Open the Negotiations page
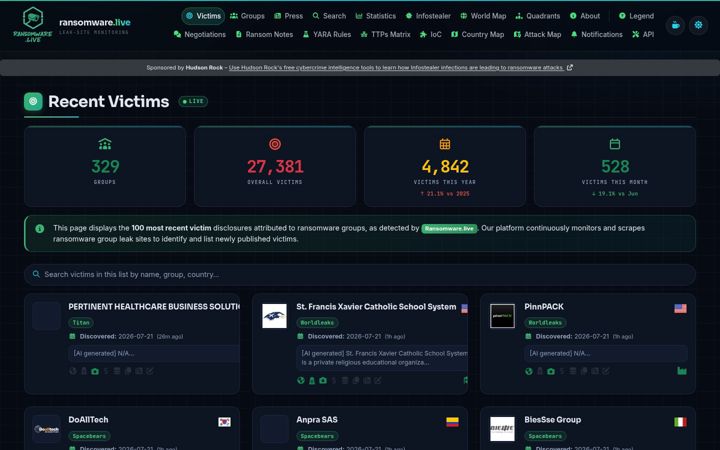Viewport: 720px width, 450px height. [x=200, y=34]
